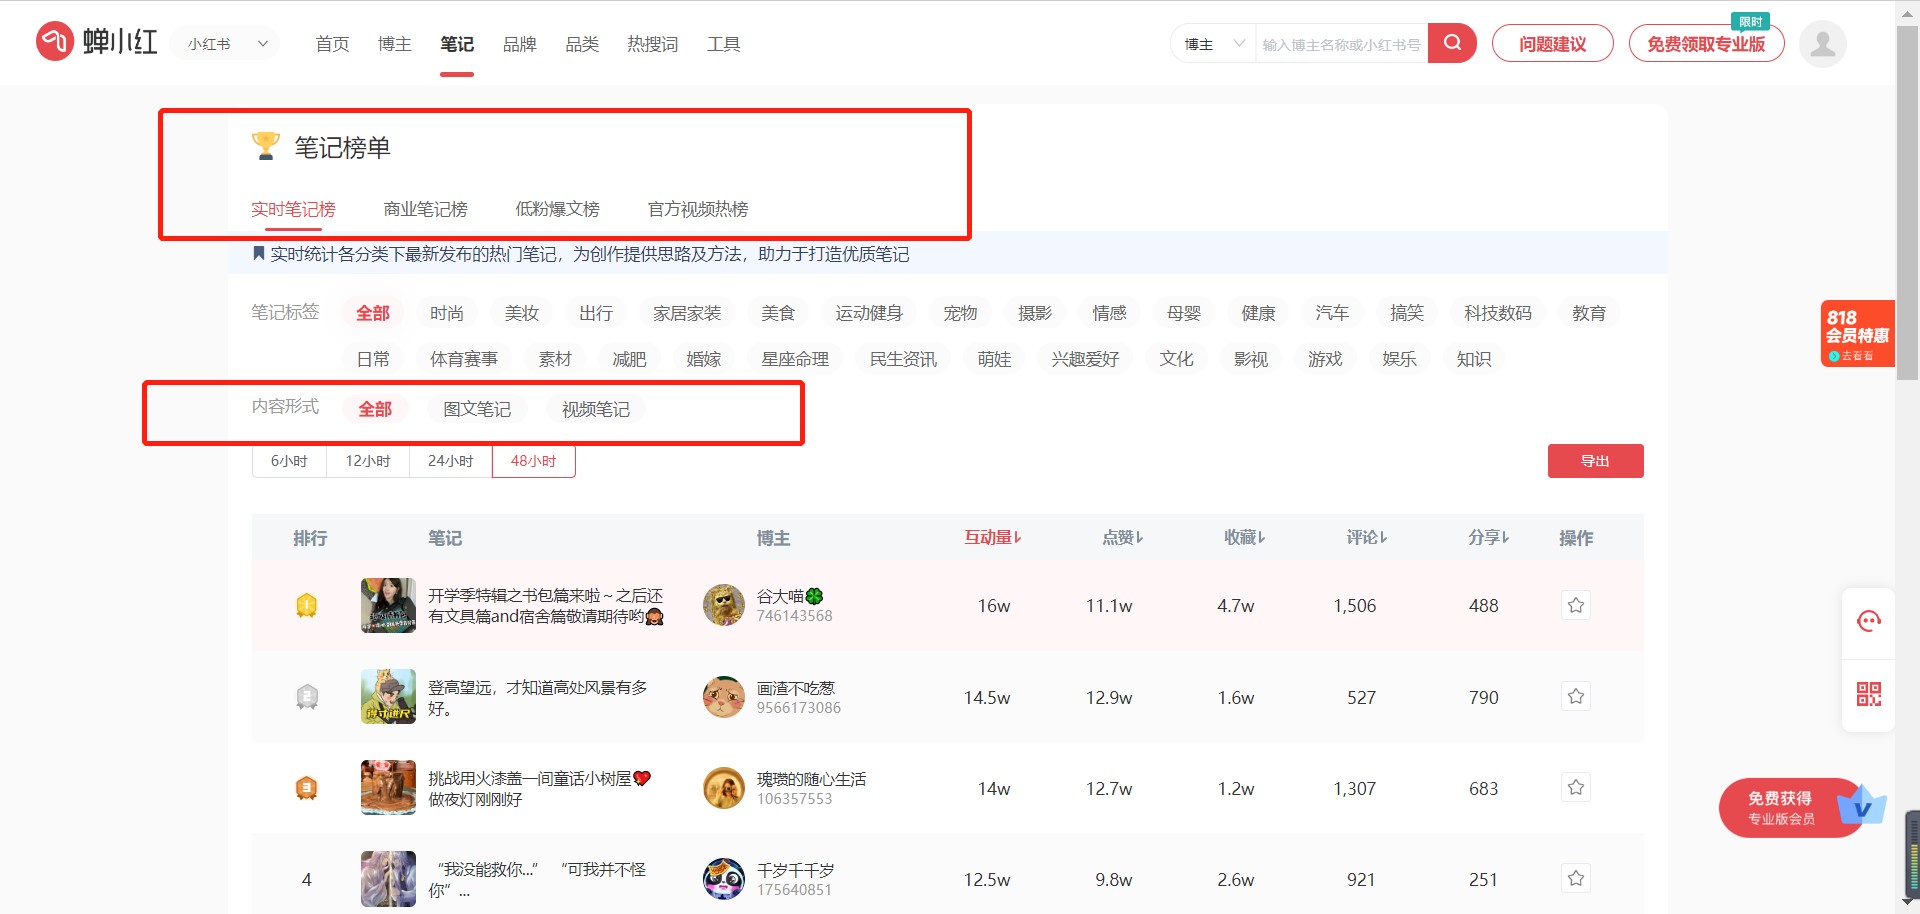The width and height of the screenshot is (1920, 914).
Task: Open 工具 in top navigation
Action: tap(724, 44)
